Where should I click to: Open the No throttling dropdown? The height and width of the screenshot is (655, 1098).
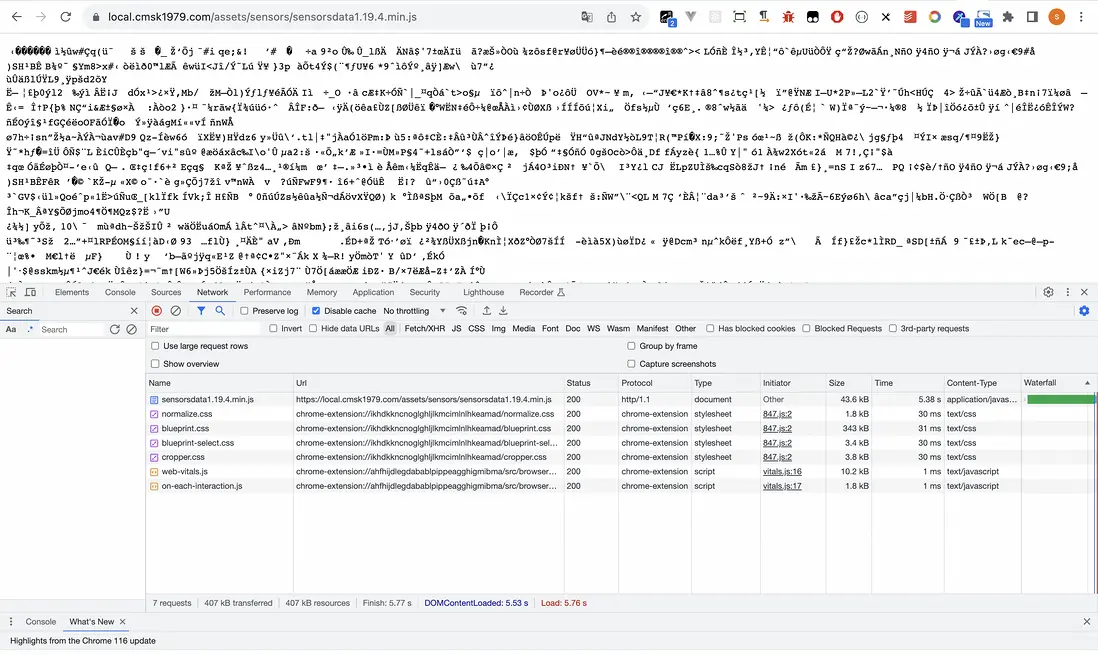(x=414, y=310)
